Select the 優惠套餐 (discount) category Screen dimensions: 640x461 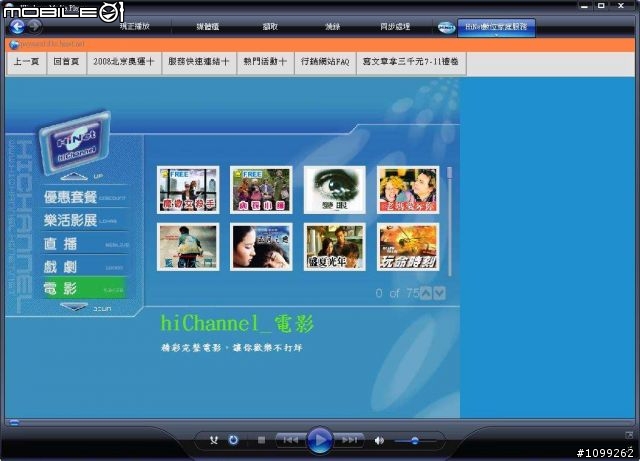84,198
